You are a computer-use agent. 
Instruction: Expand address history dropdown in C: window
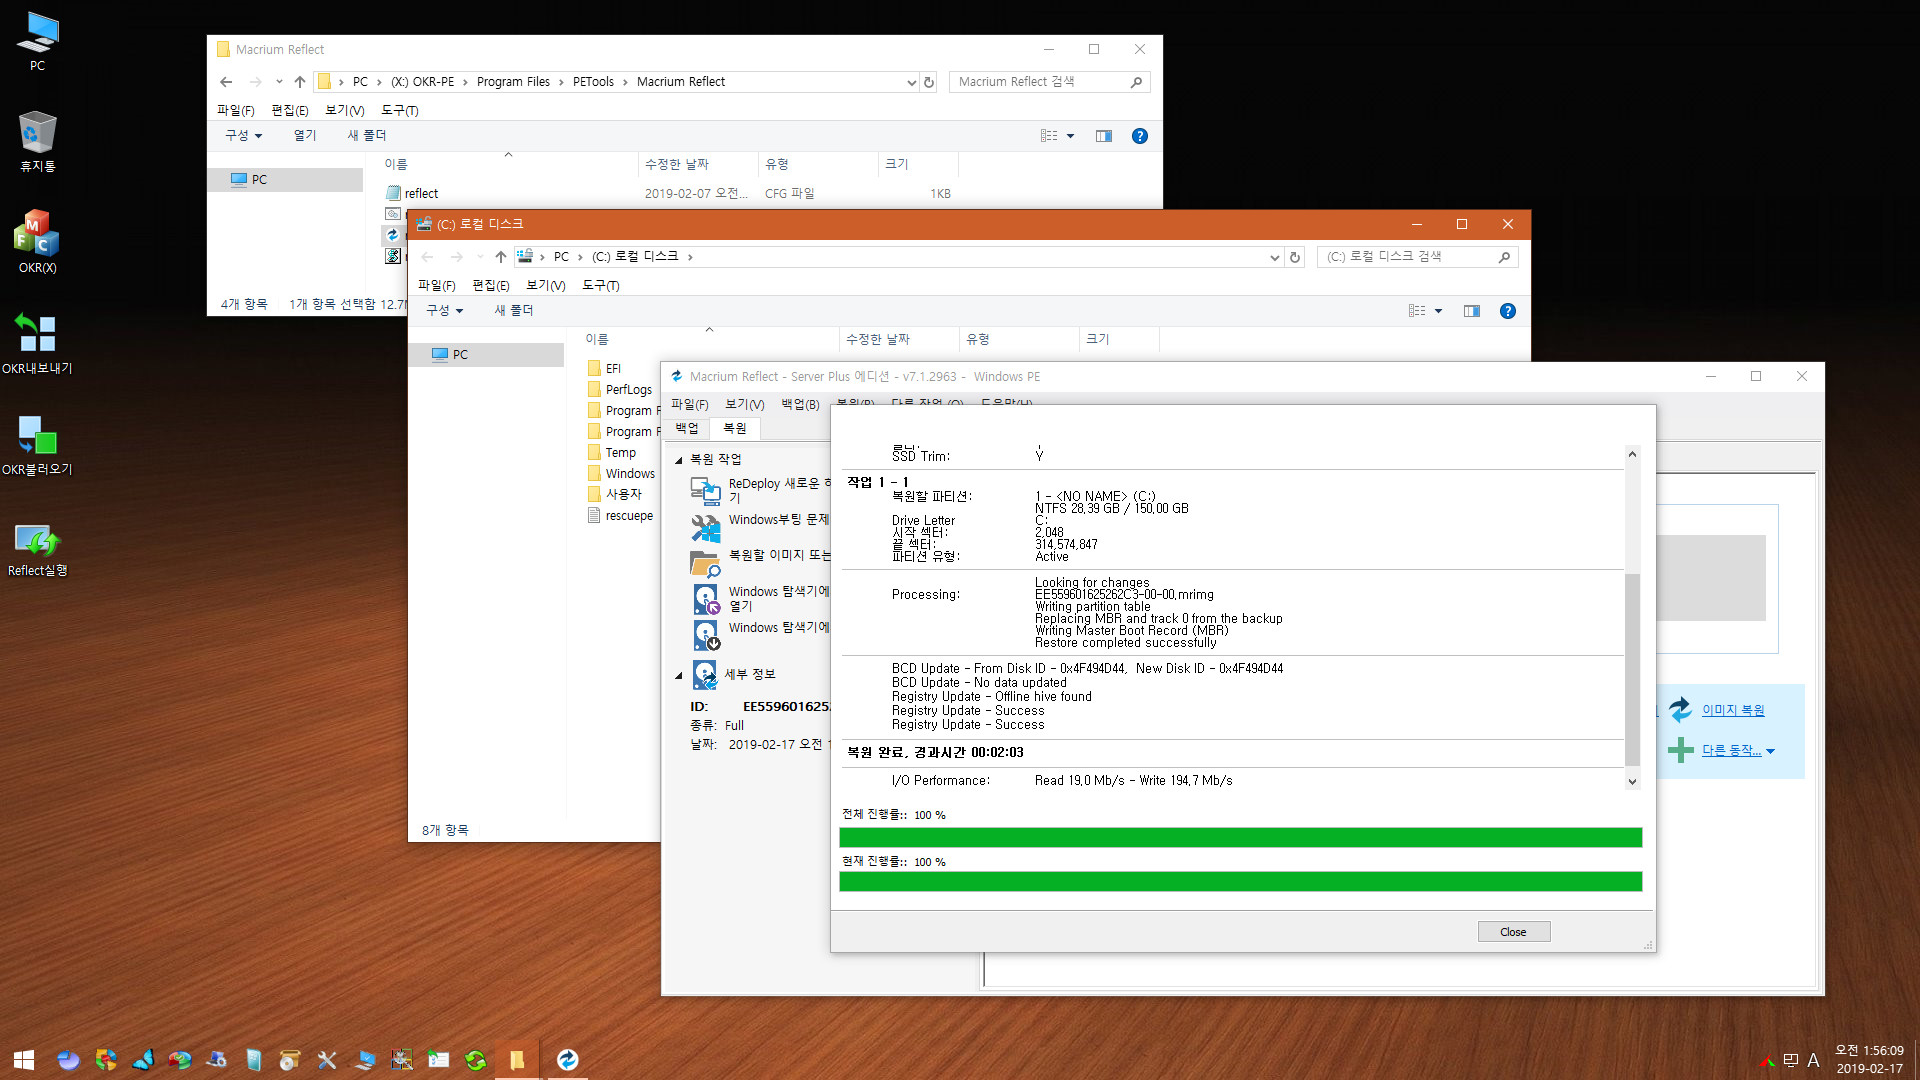pyautogui.click(x=1274, y=258)
